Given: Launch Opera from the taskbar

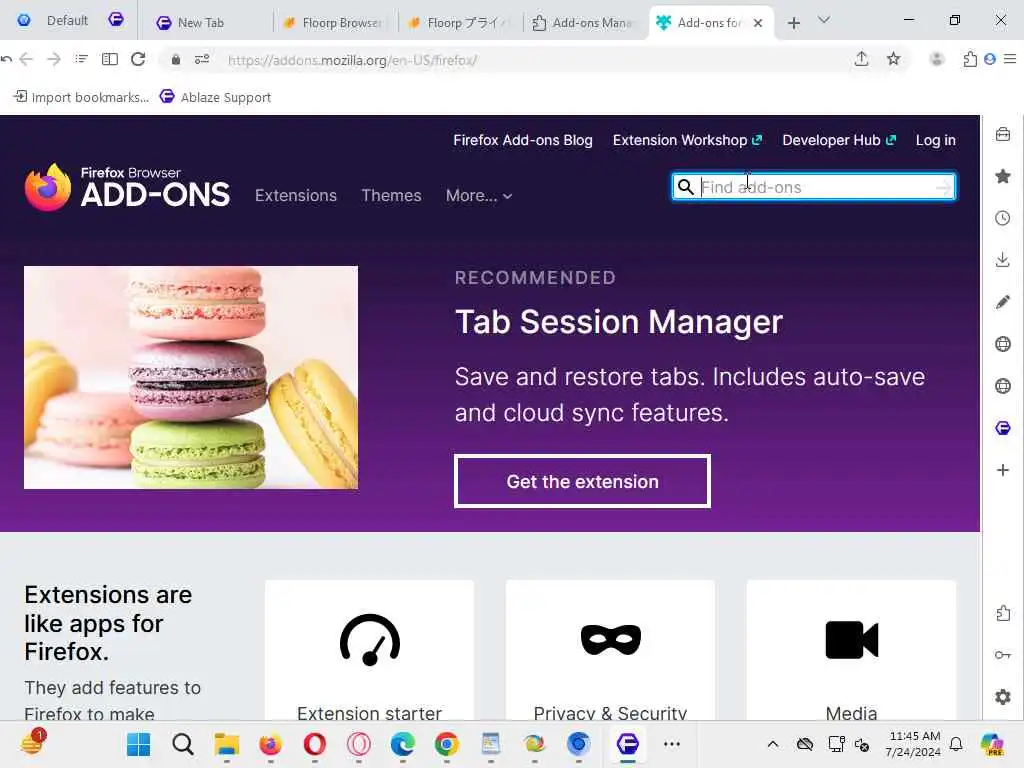Looking at the screenshot, I should coord(315,744).
